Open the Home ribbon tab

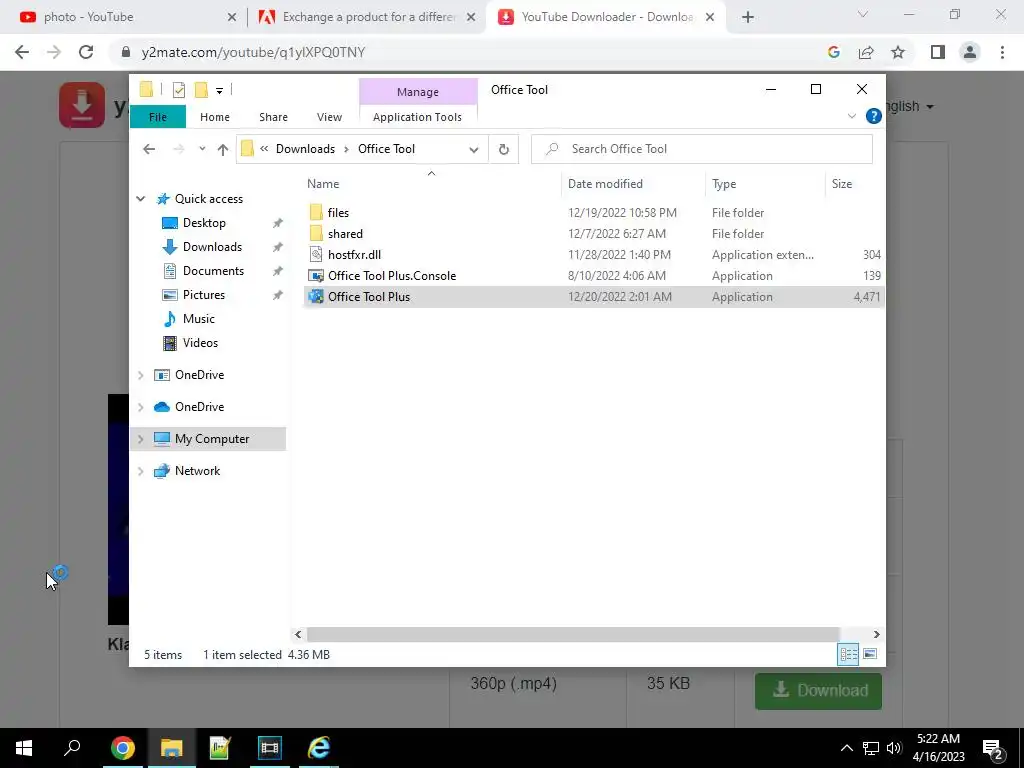(x=215, y=117)
